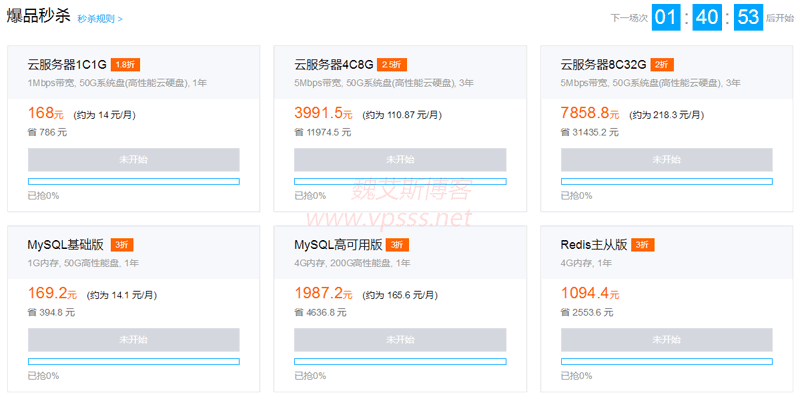The width and height of the screenshot is (800, 401).
Task: Click the 省 4636.8 元 savings text
Action: tap(320, 313)
